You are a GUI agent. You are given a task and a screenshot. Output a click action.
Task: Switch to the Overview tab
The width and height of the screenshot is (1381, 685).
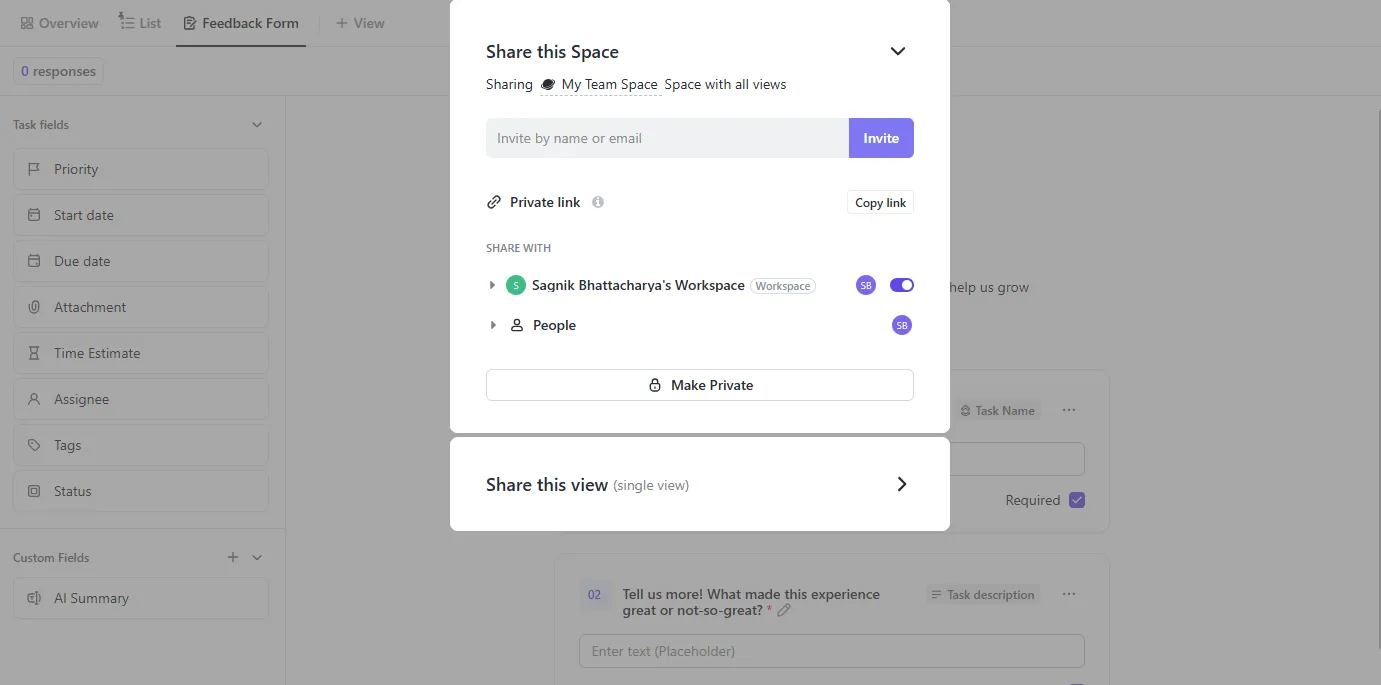pyautogui.click(x=59, y=23)
